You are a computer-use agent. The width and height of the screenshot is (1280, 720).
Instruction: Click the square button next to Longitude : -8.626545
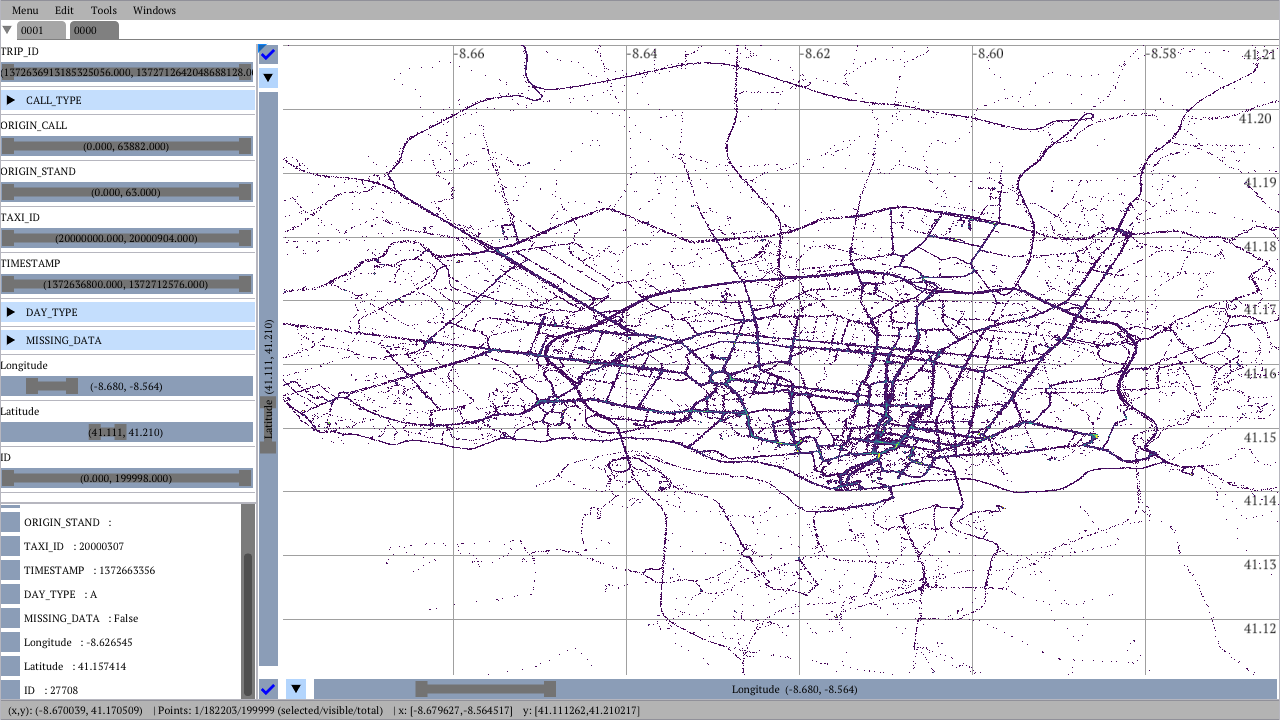[10, 642]
